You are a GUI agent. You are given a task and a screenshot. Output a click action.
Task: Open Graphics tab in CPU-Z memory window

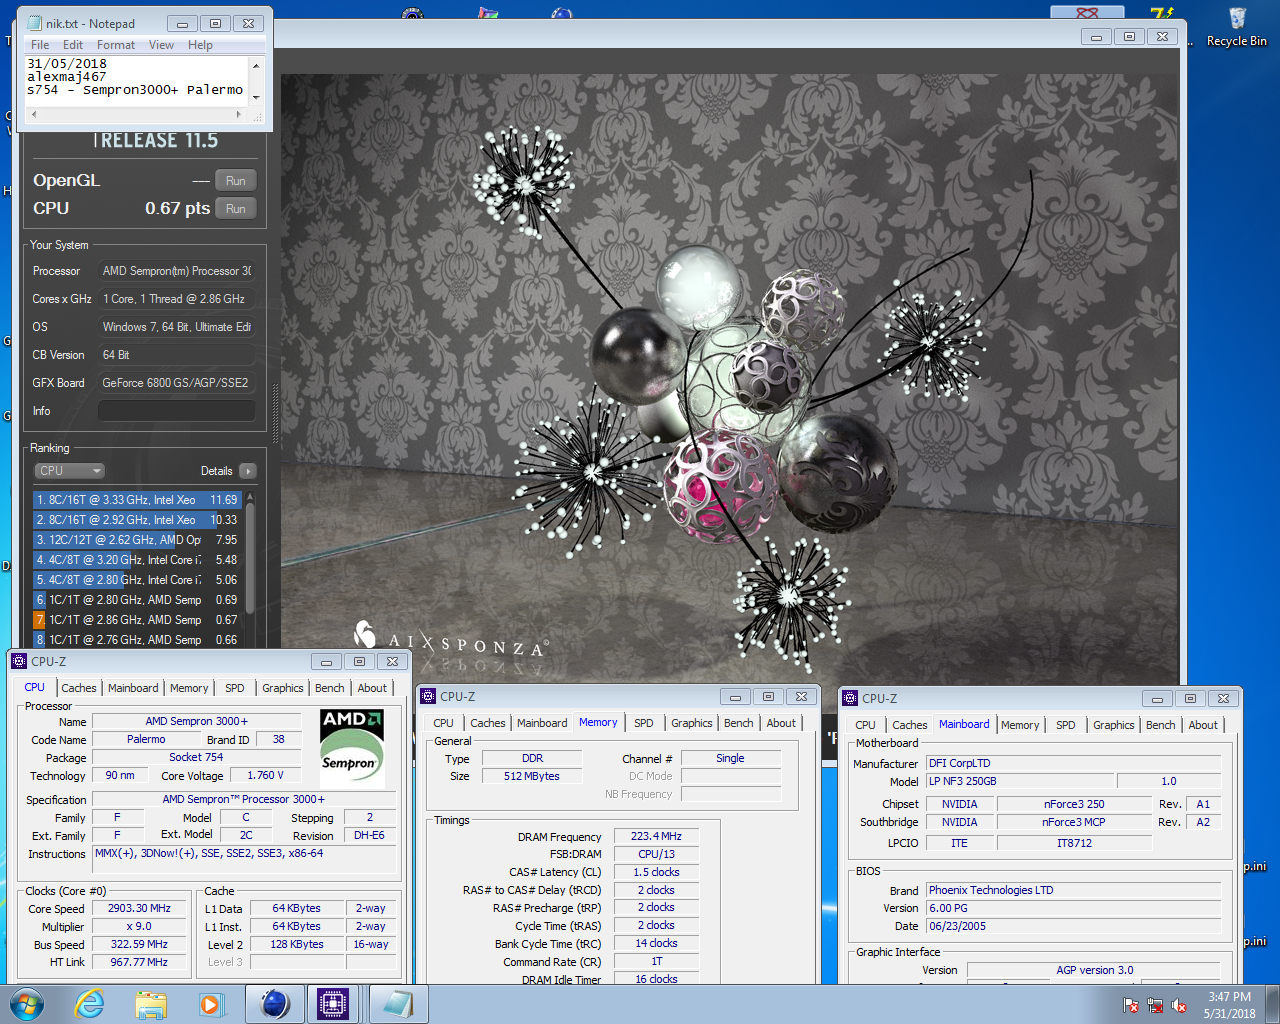(692, 723)
